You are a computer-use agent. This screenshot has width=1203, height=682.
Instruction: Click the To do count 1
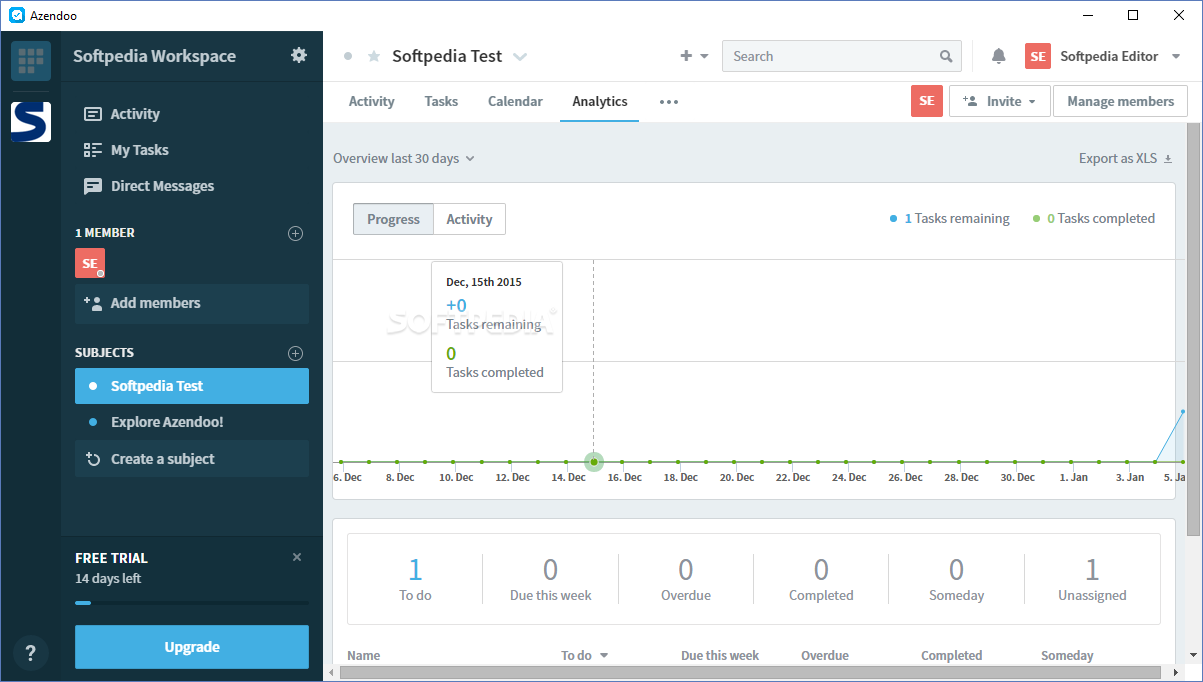tap(415, 570)
